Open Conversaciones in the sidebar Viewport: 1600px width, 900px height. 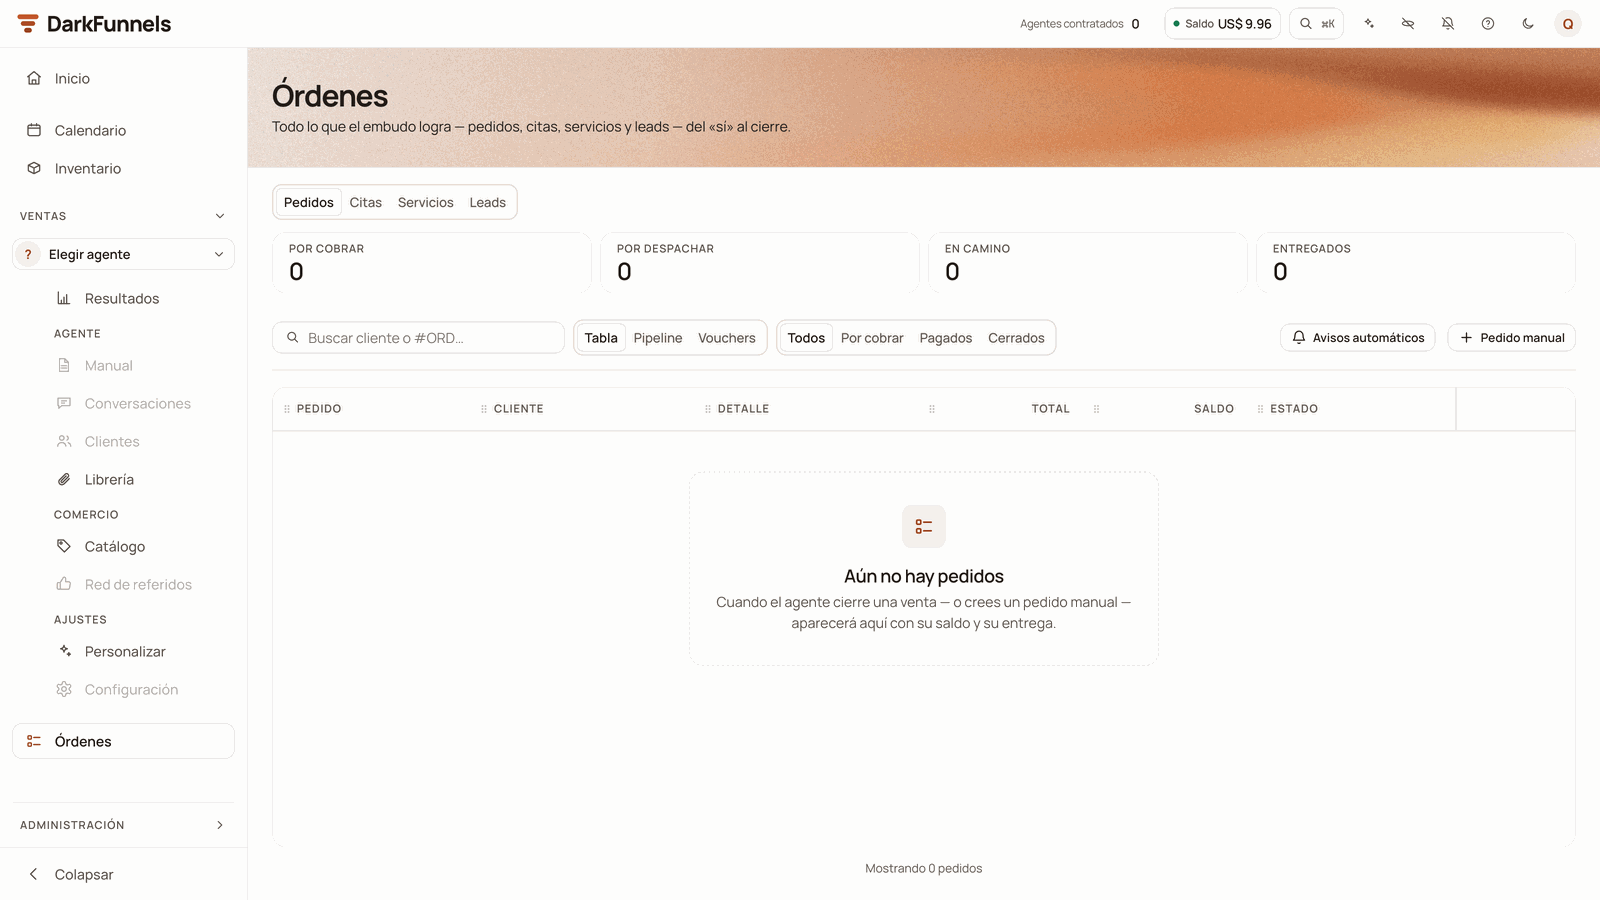(139, 403)
